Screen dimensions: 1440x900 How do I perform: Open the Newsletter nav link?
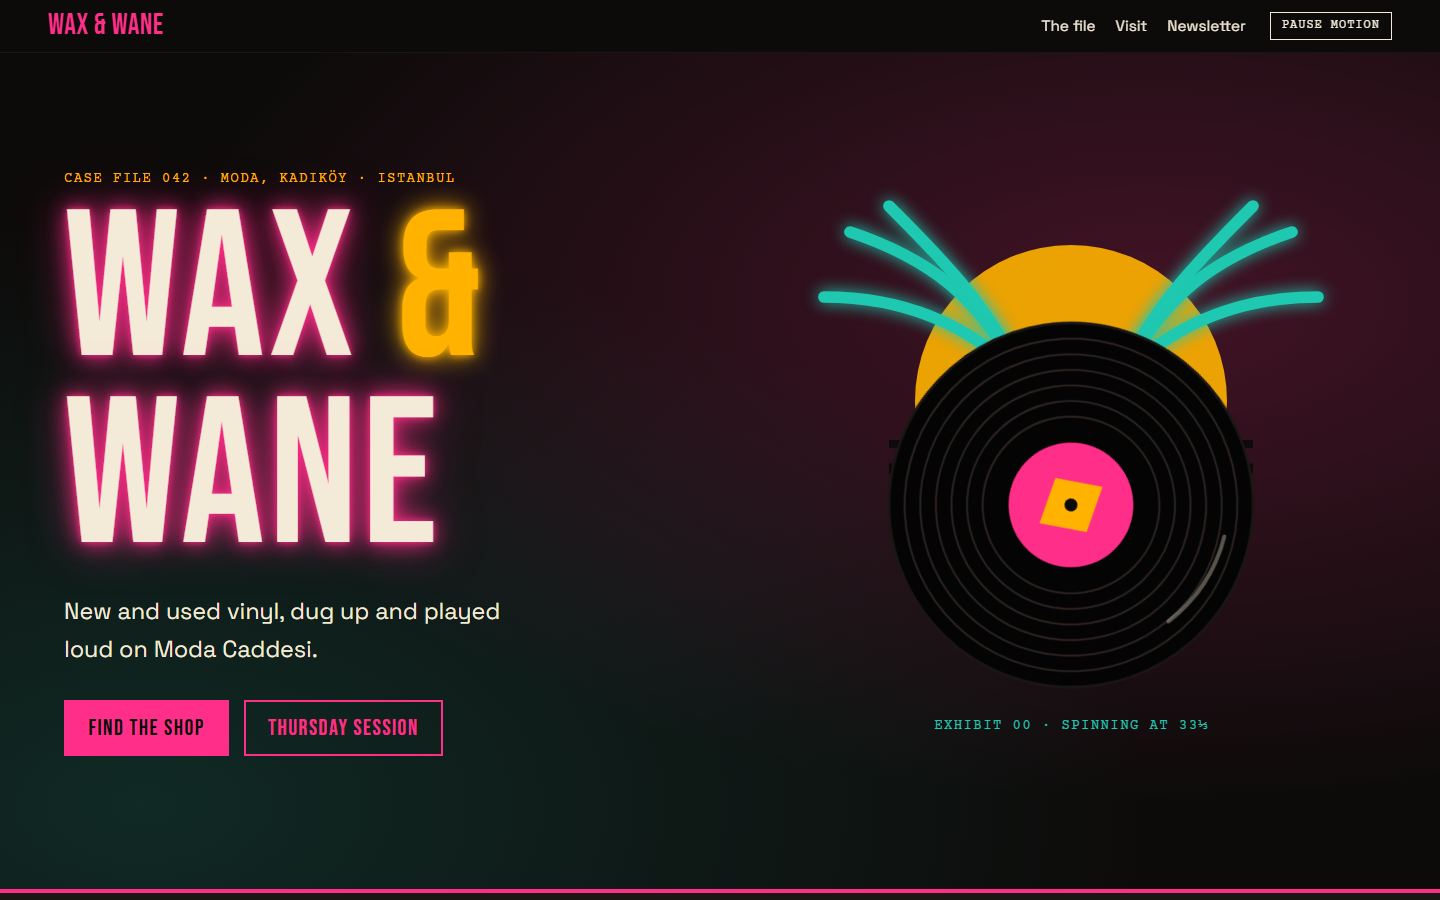click(x=1206, y=26)
